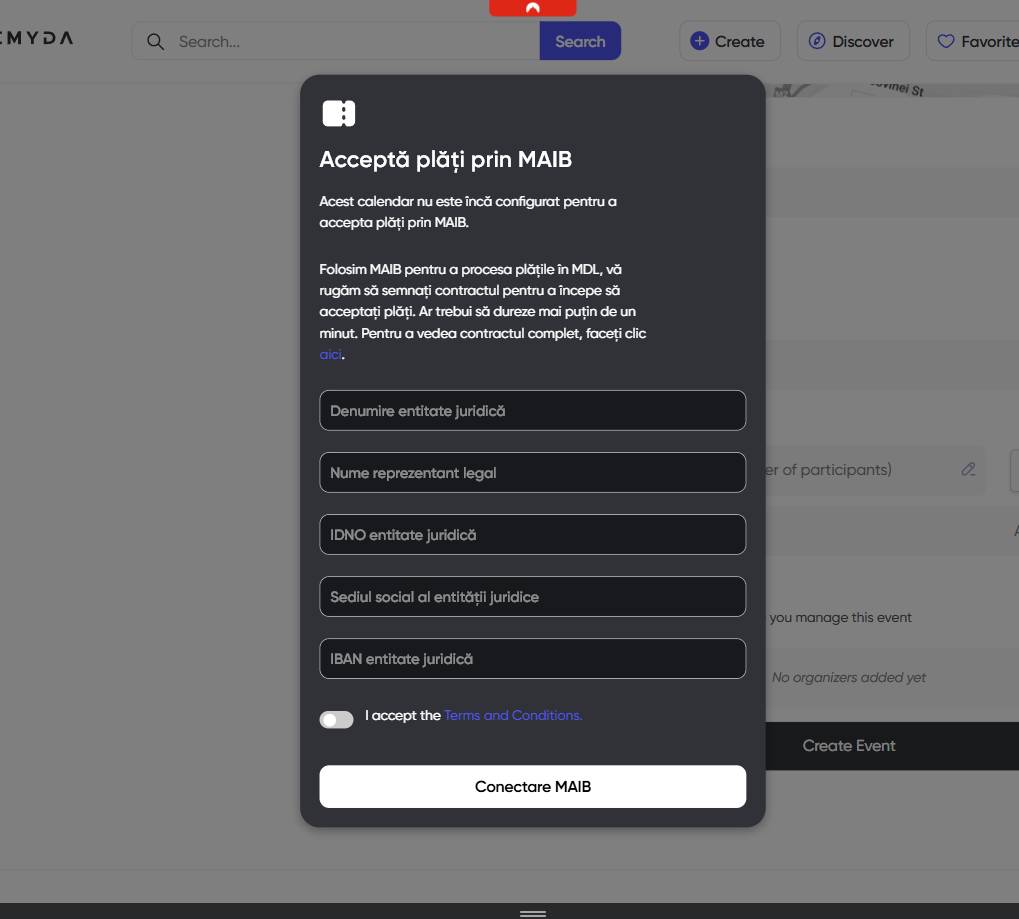This screenshot has height=919, width=1019.
Task: Open the Create menu with plus icon
Action: click(x=728, y=41)
